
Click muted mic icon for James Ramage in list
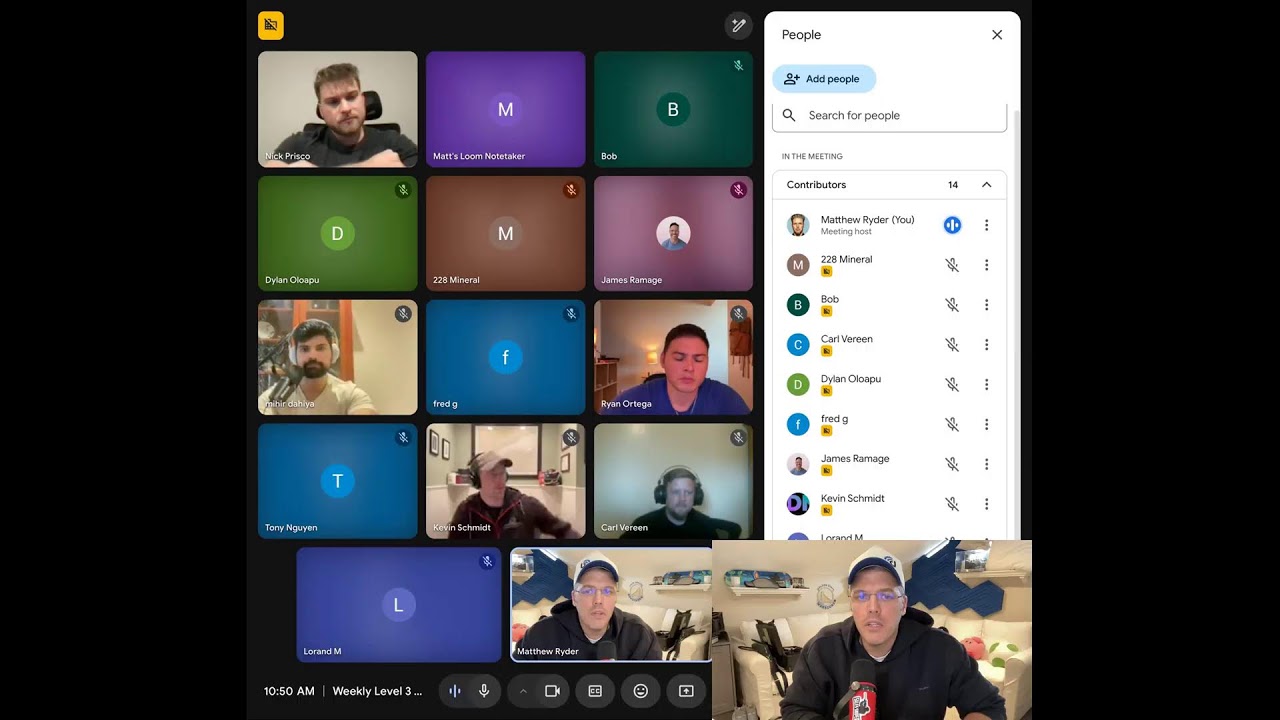952,464
